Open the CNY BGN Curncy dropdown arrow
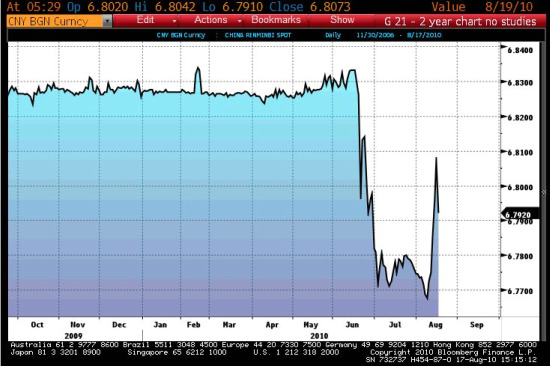This screenshot has height=366, width=550. (x=107, y=21)
